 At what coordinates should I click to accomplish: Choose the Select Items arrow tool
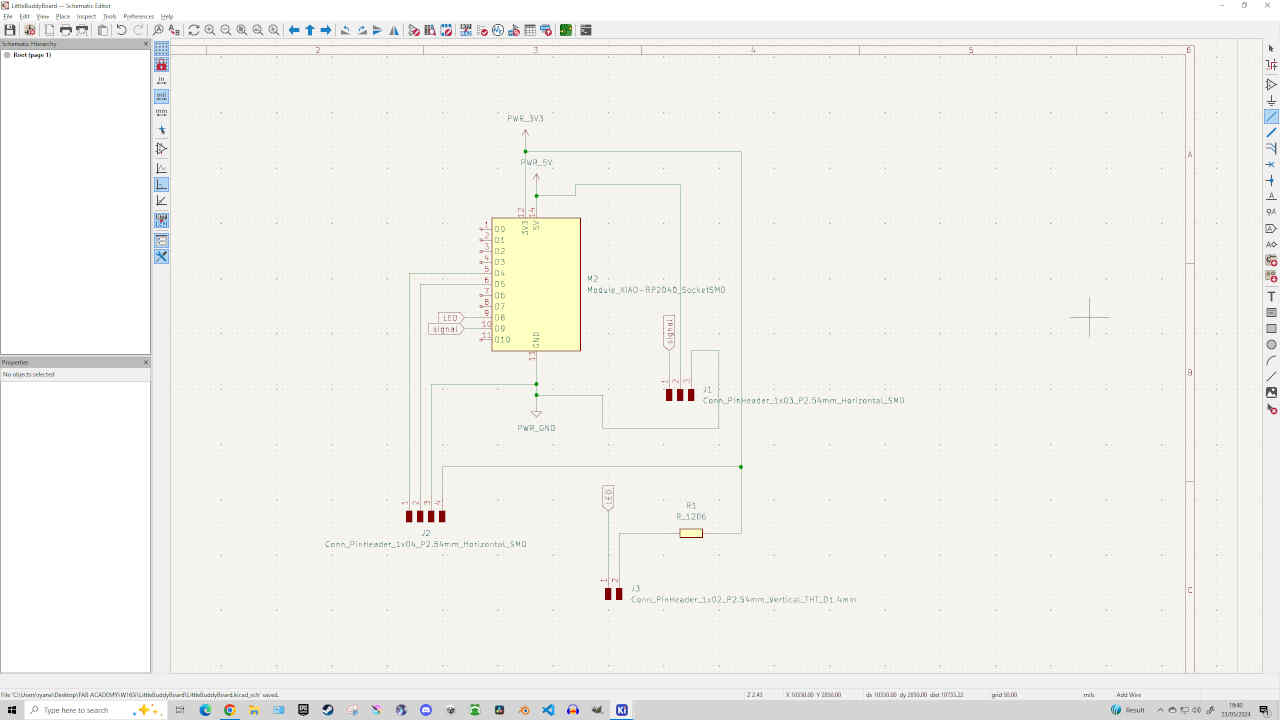pos(1272,48)
